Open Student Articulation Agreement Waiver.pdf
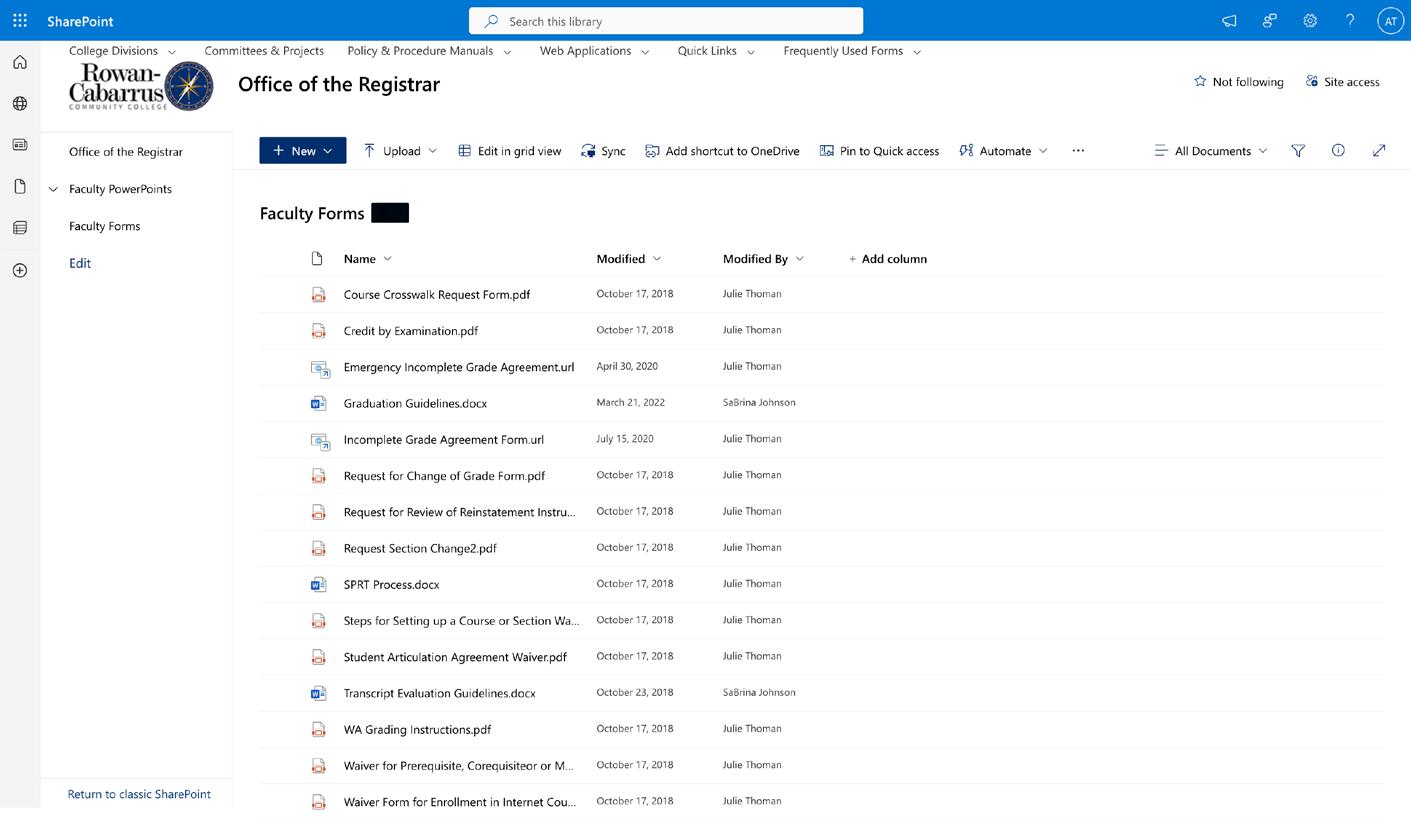Screen dimensions: 1411x820 point(455,657)
